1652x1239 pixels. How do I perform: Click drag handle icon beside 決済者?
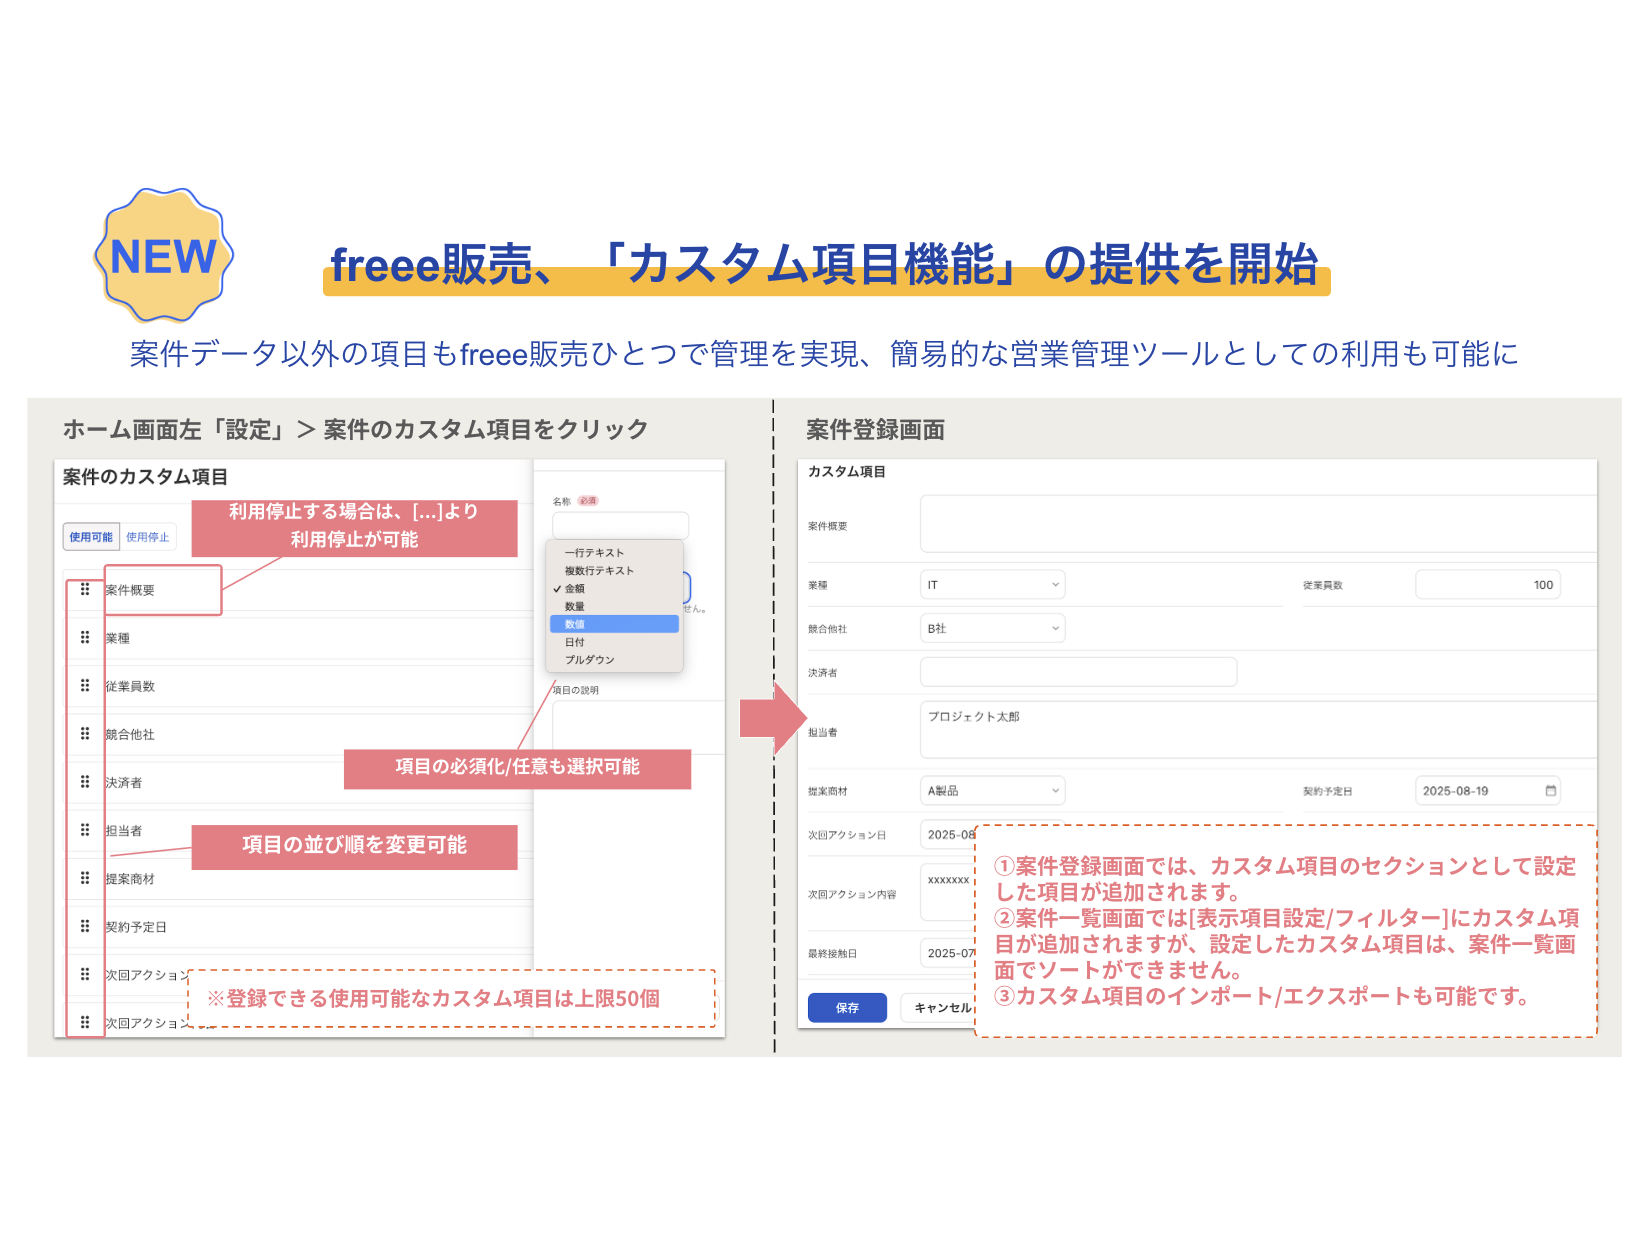point(85,781)
